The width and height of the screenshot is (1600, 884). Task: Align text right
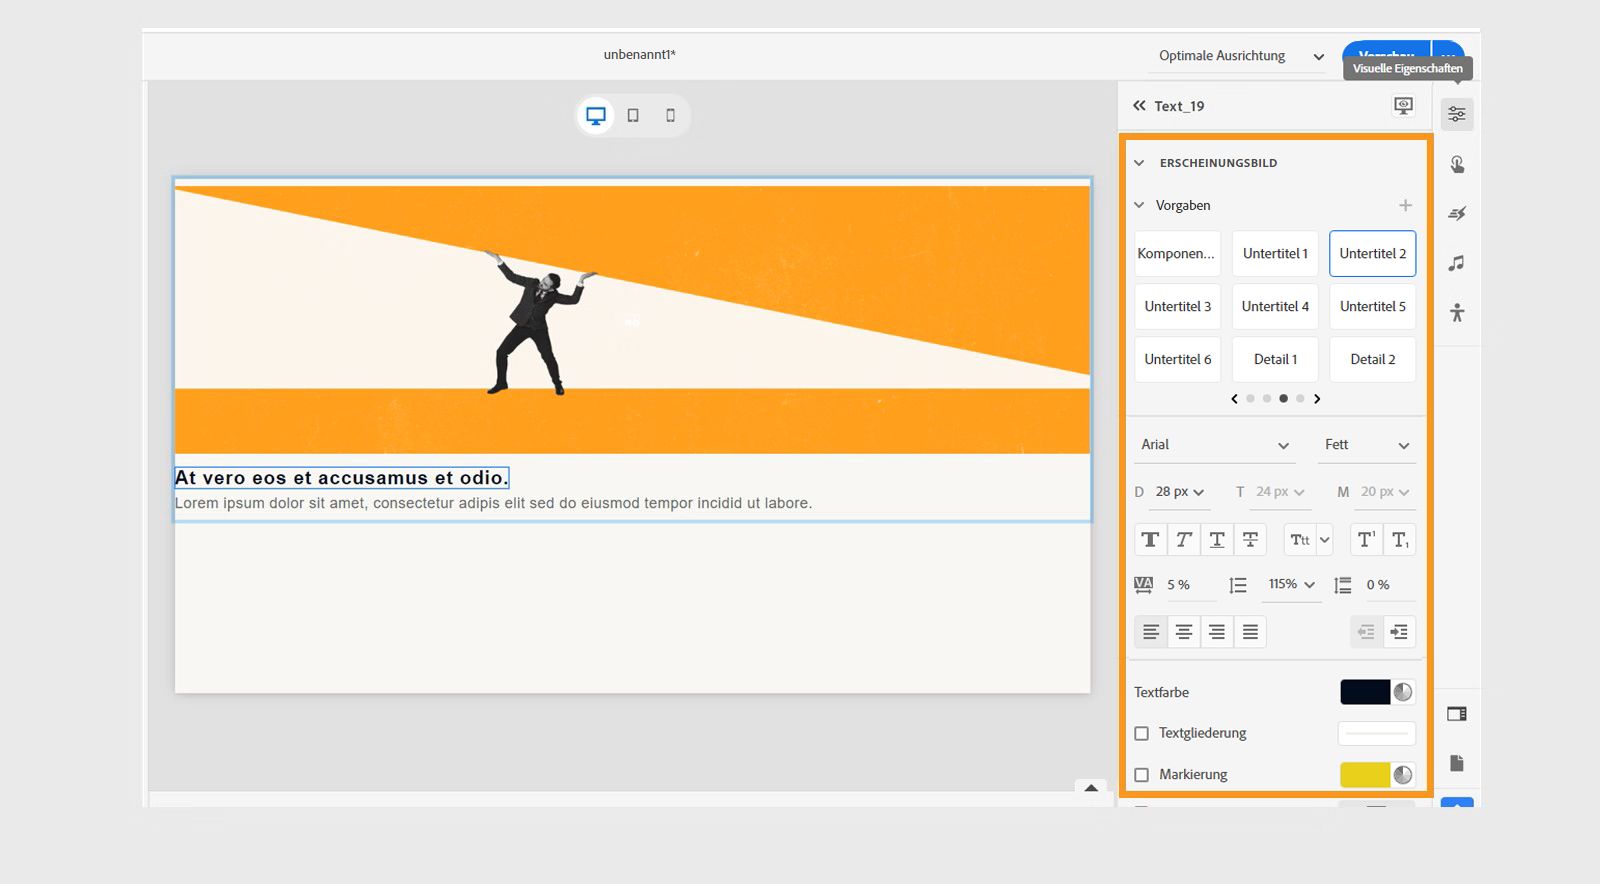[x=1217, y=632]
